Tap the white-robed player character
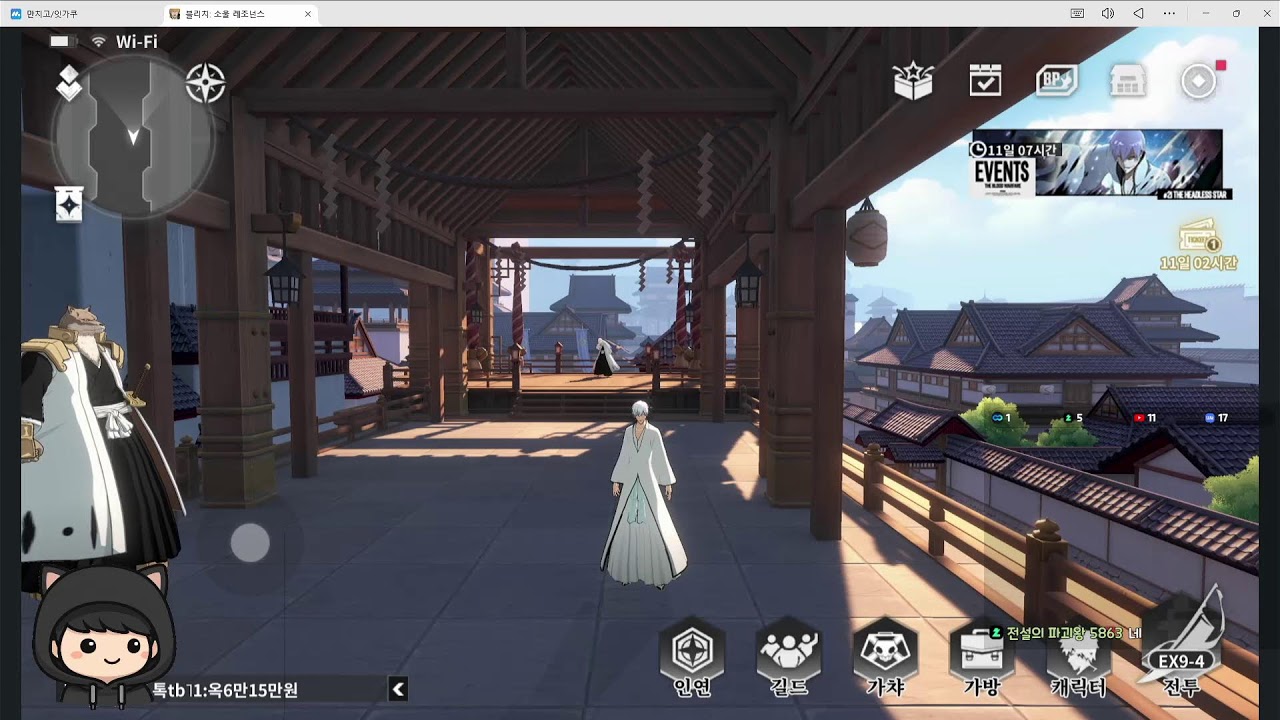 tap(642, 493)
